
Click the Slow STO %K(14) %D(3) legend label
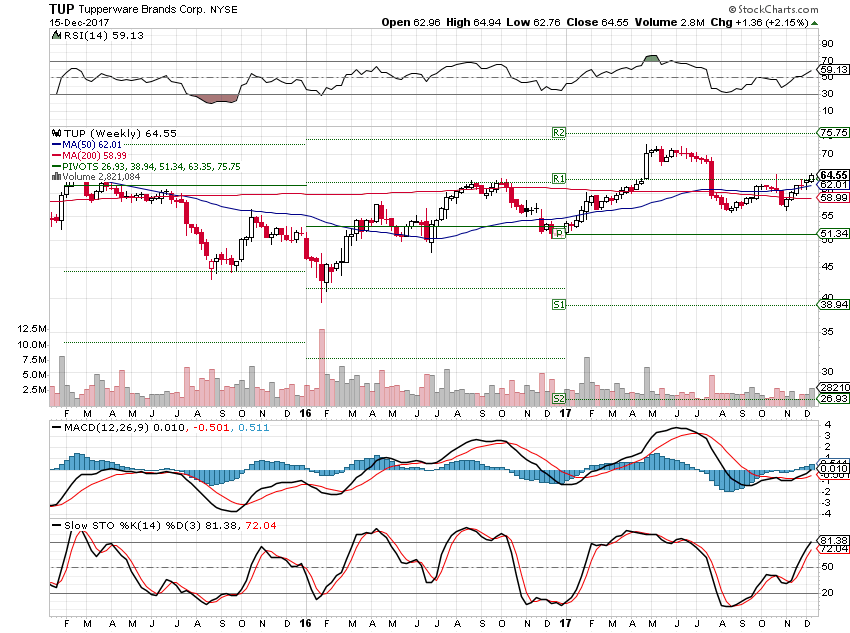133,525
